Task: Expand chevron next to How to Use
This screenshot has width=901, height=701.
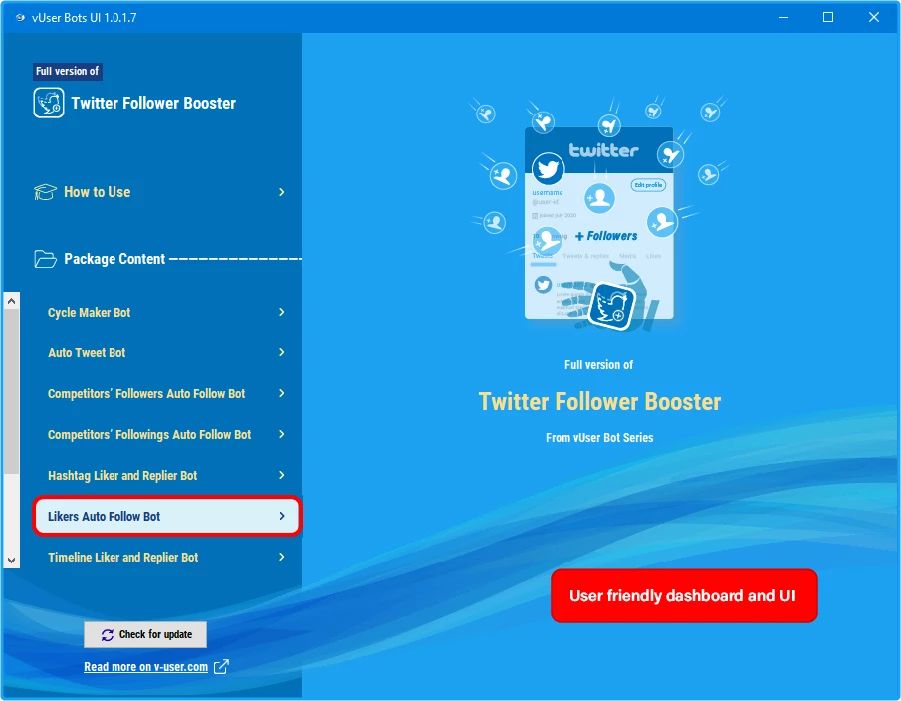Action: point(282,192)
